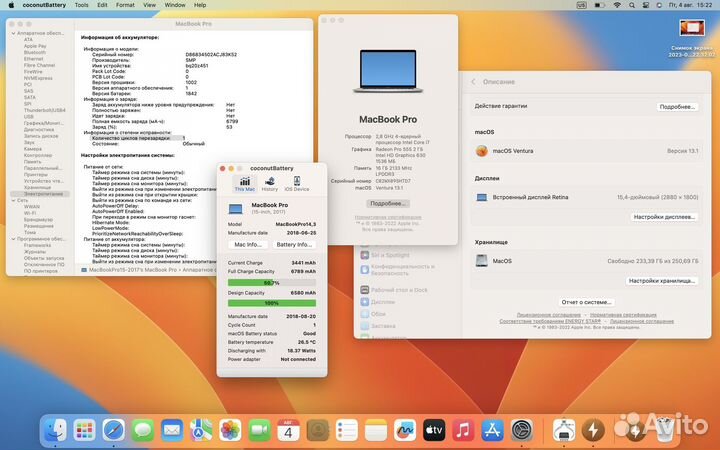Go back with the chevron beside Описание
The image size is (720, 450).
tap(473, 82)
